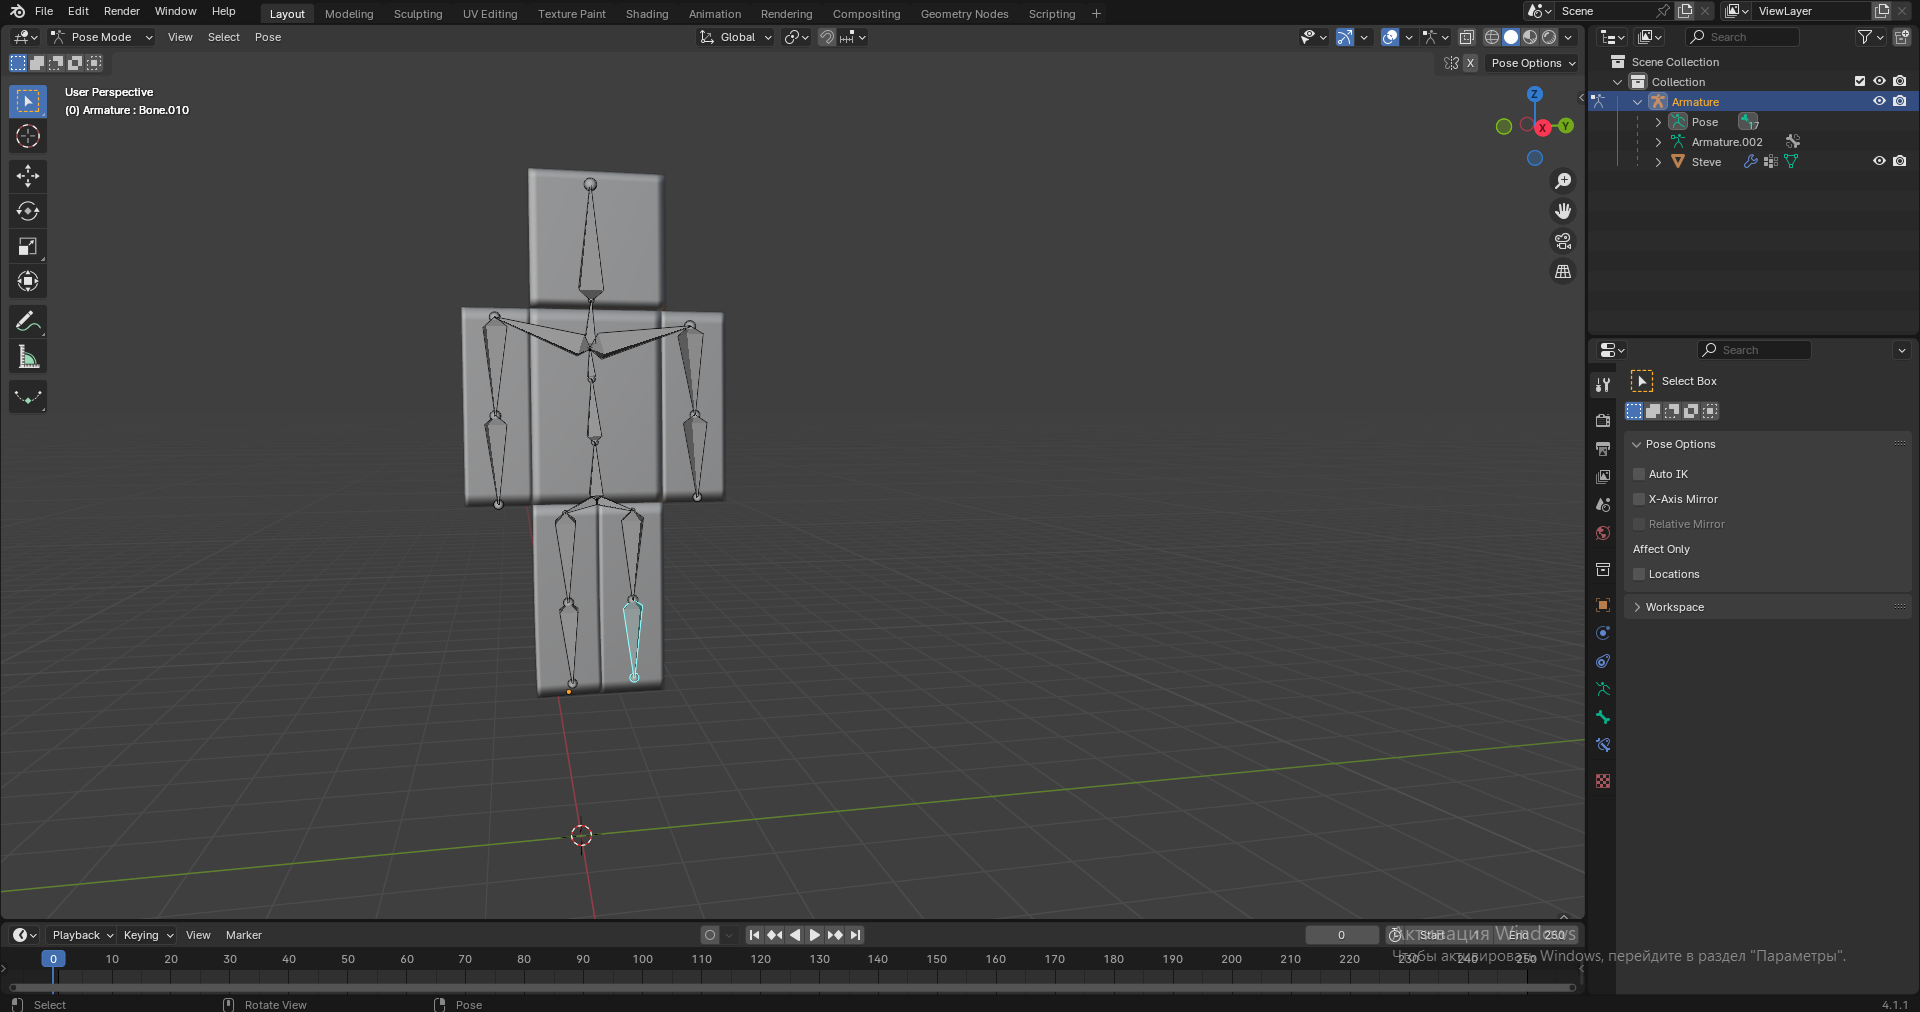Screen dimensions: 1920x1012
Task: Open the Pose Mode dropdown
Action: [102, 37]
